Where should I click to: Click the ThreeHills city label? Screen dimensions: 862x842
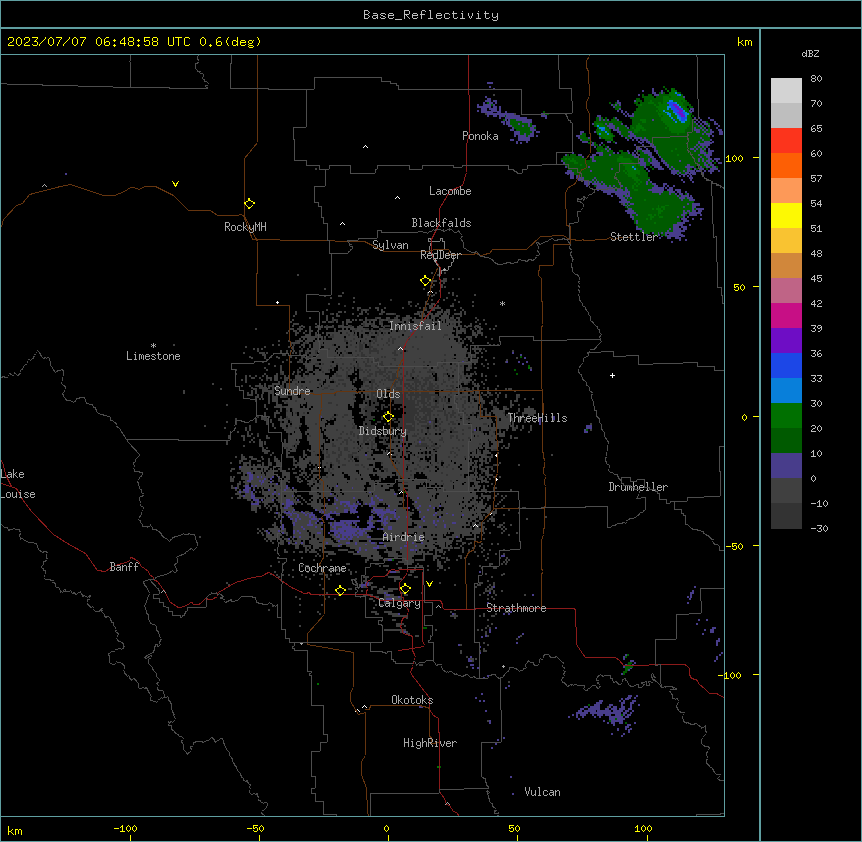click(x=537, y=418)
